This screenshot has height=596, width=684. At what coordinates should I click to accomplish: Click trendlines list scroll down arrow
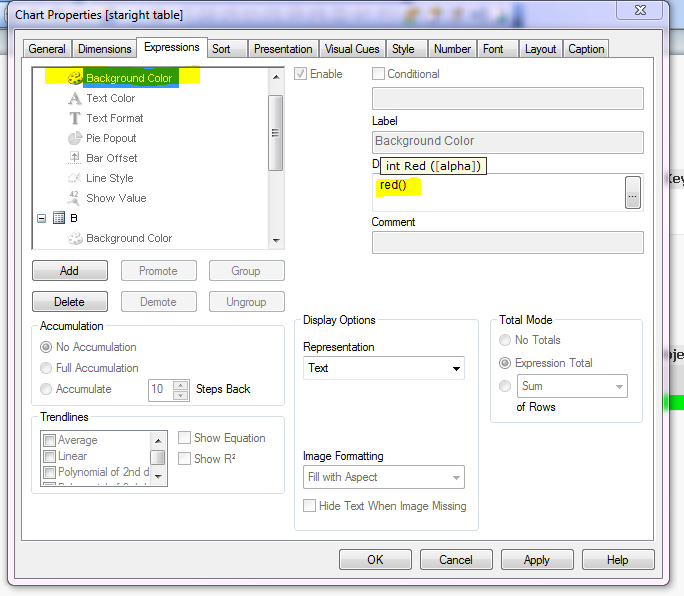tap(158, 477)
